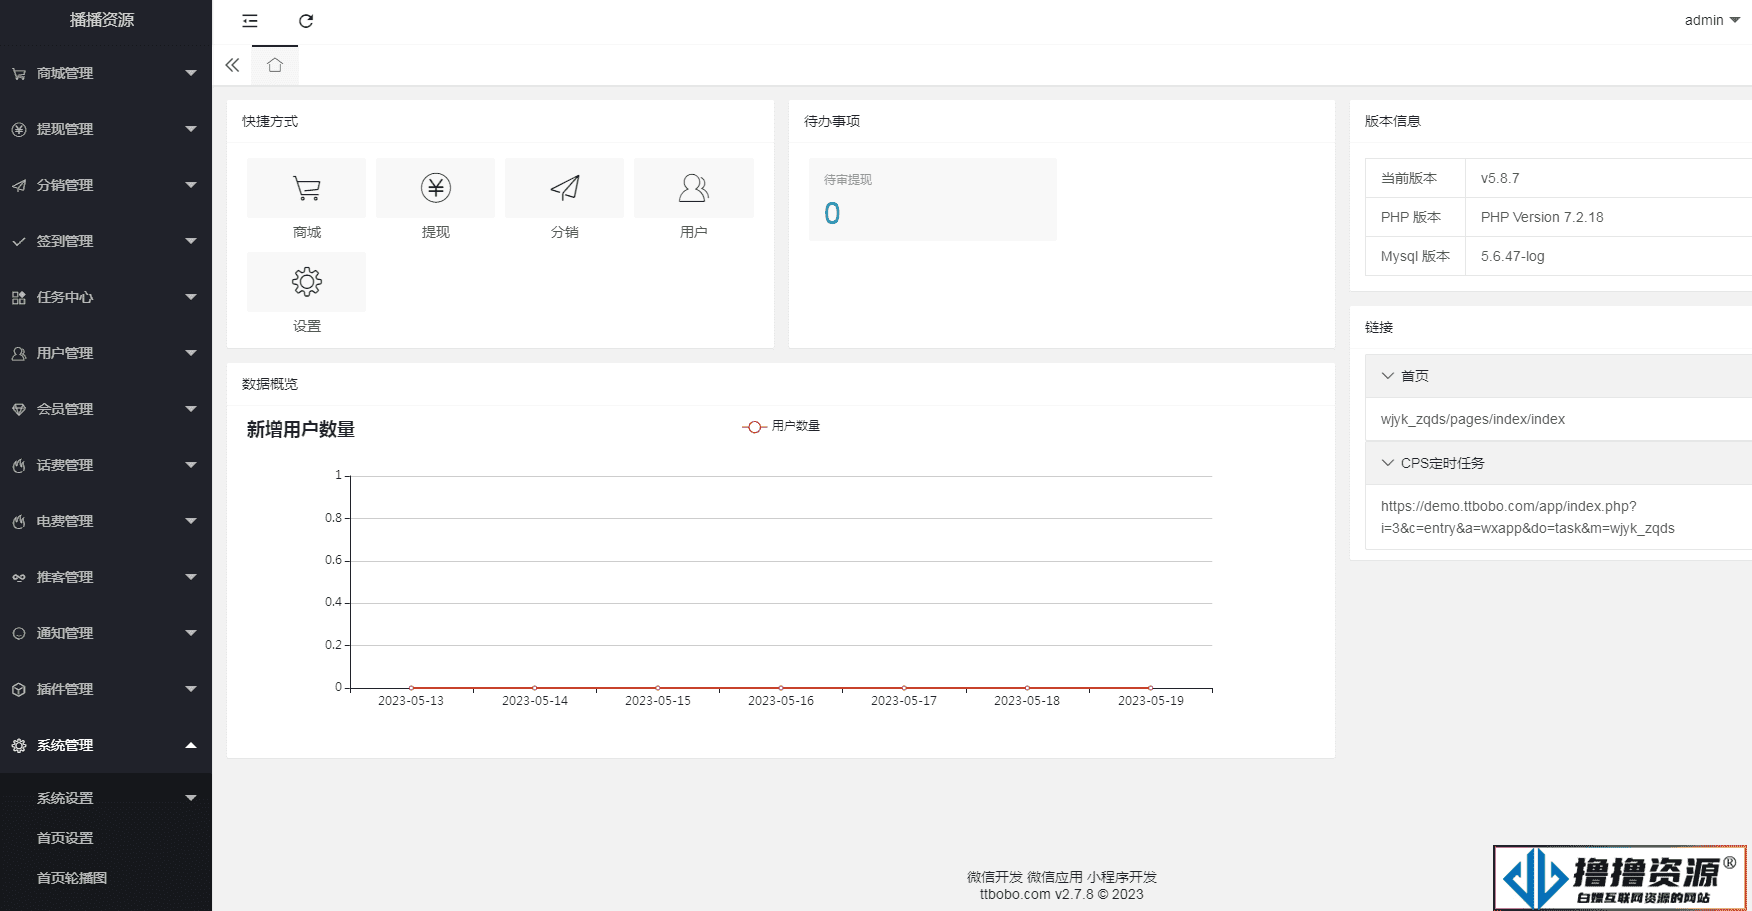Click the 用户管理 person icon in sidebar

tap(19, 354)
